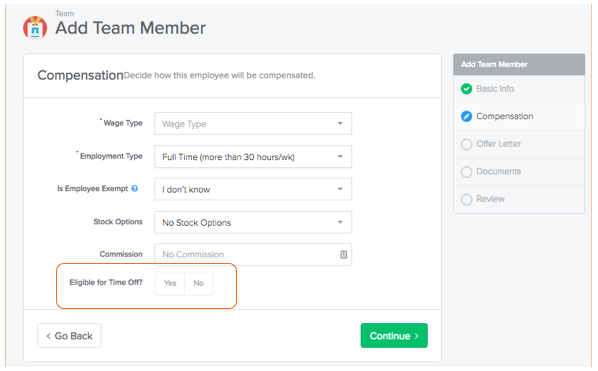This screenshot has width=598, height=371.
Task: Select the Offer Letter step circle
Action: tap(466, 145)
